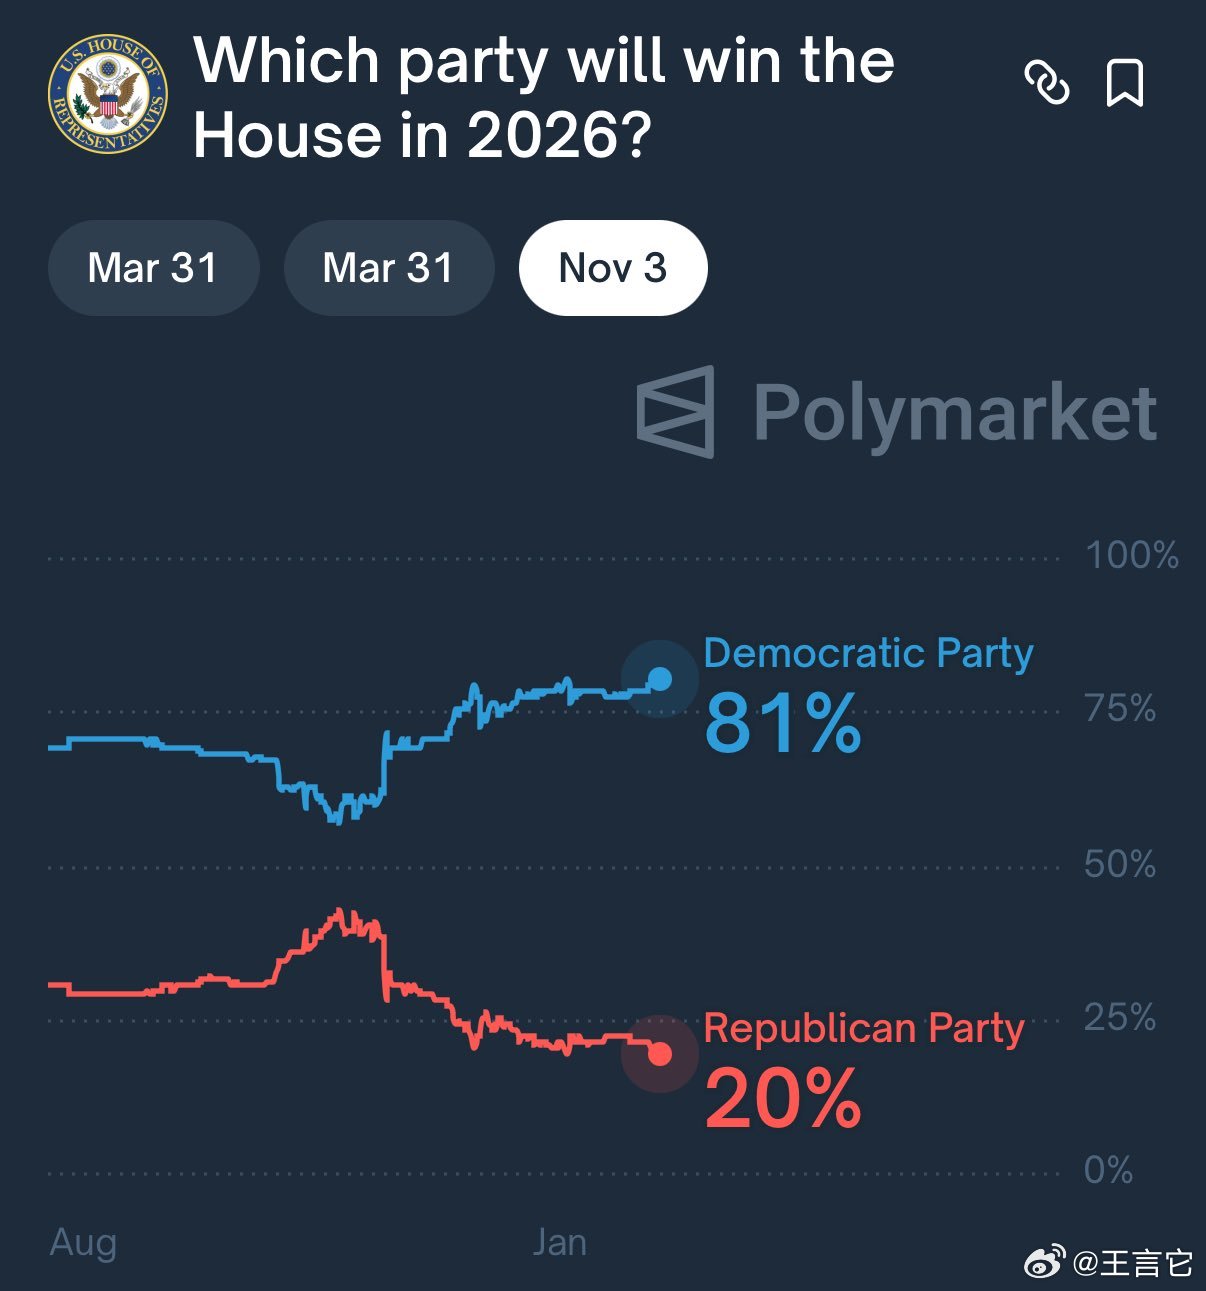Click the Polymarket wordmark text
This screenshot has height=1291, width=1206.
coord(955,412)
